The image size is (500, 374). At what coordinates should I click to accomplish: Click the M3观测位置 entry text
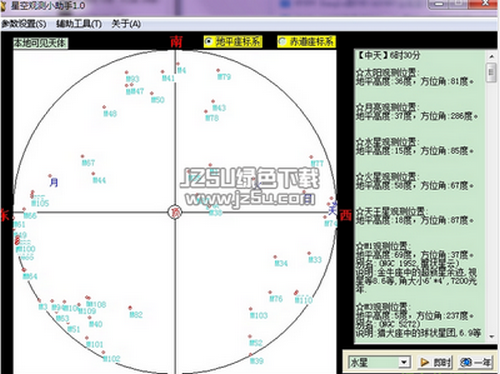click(x=383, y=306)
